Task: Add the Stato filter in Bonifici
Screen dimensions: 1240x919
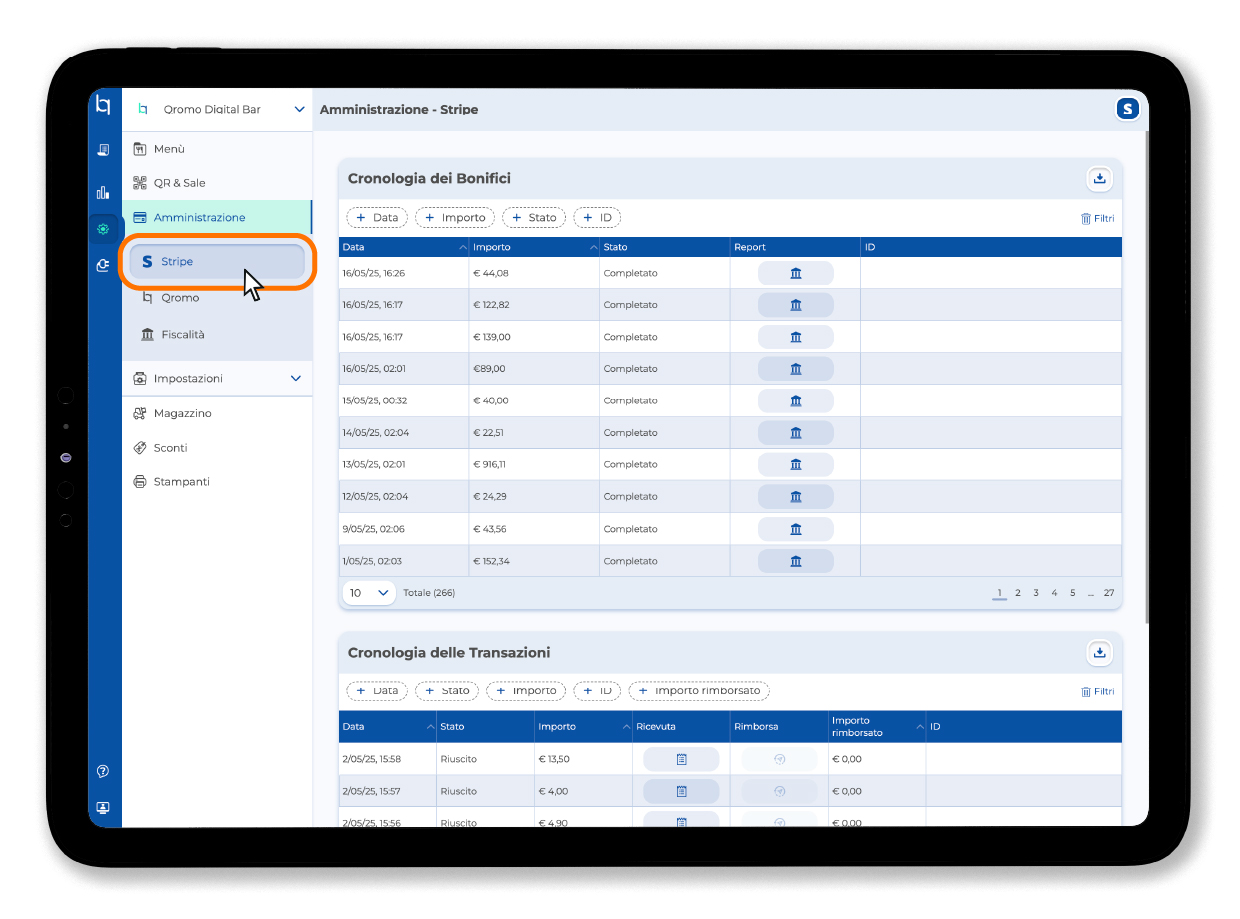Action: pos(534,217)
